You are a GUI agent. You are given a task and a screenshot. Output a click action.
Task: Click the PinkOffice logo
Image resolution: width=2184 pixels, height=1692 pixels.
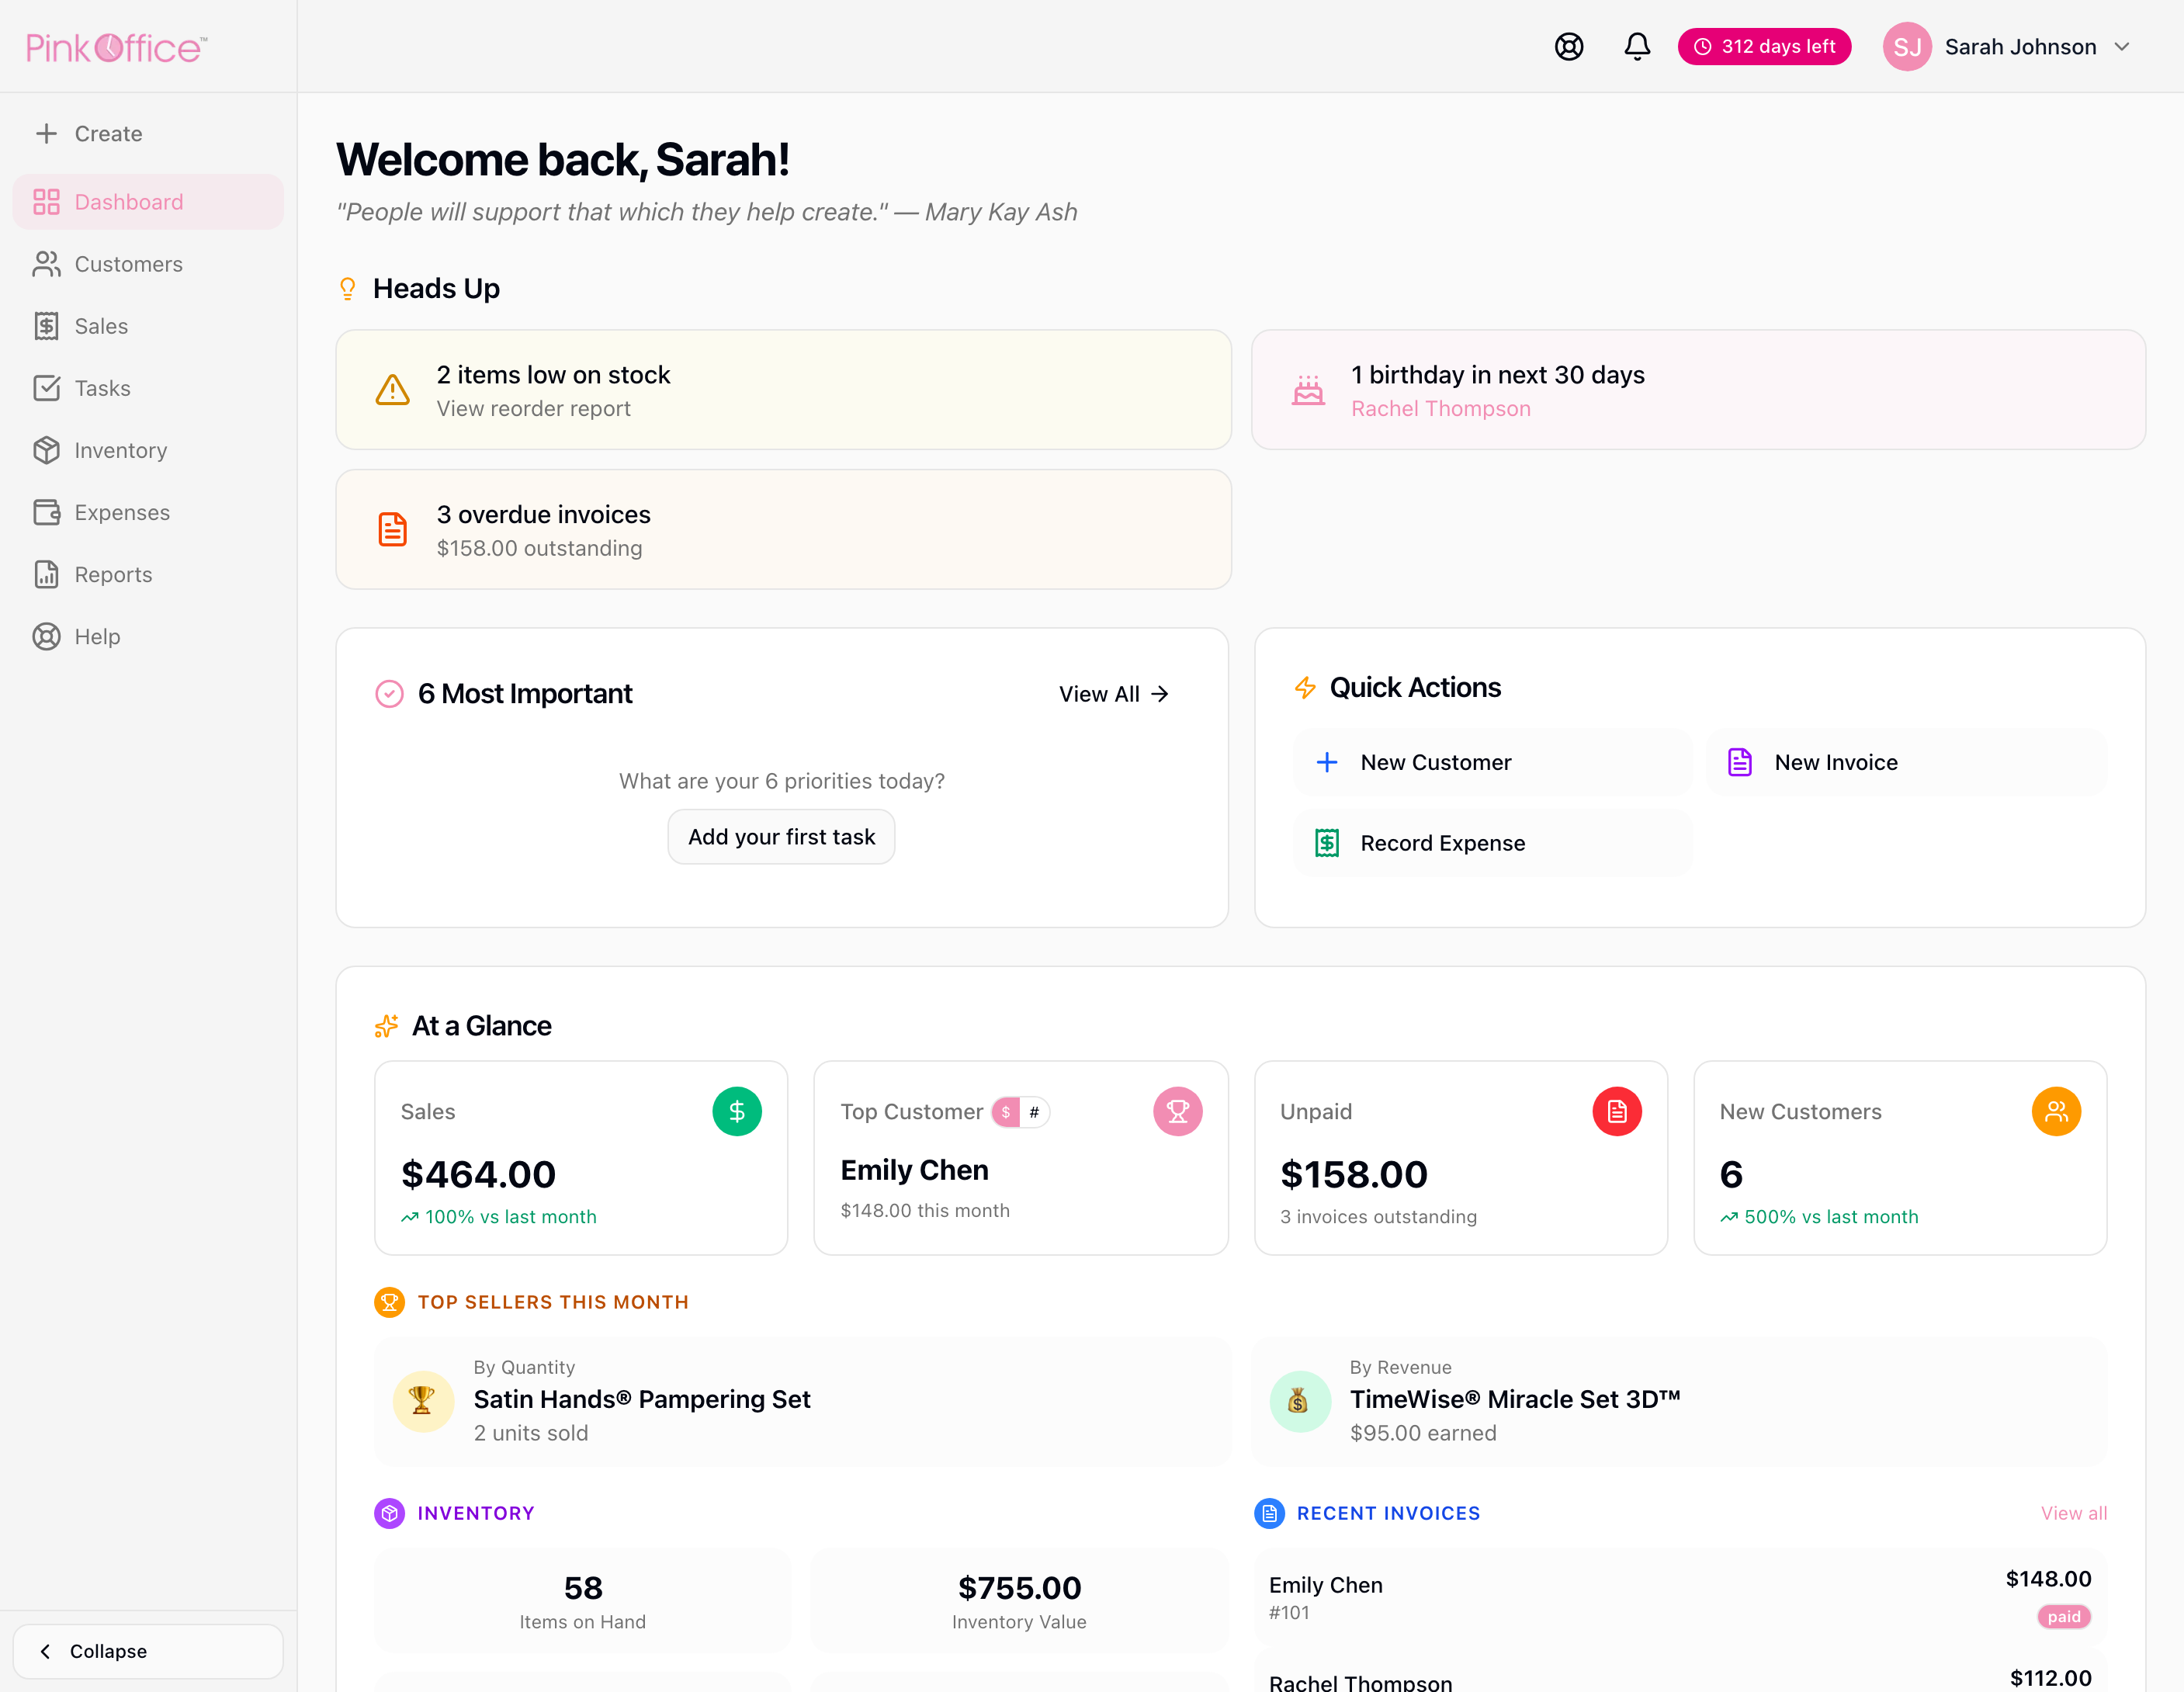click(116, 47)
